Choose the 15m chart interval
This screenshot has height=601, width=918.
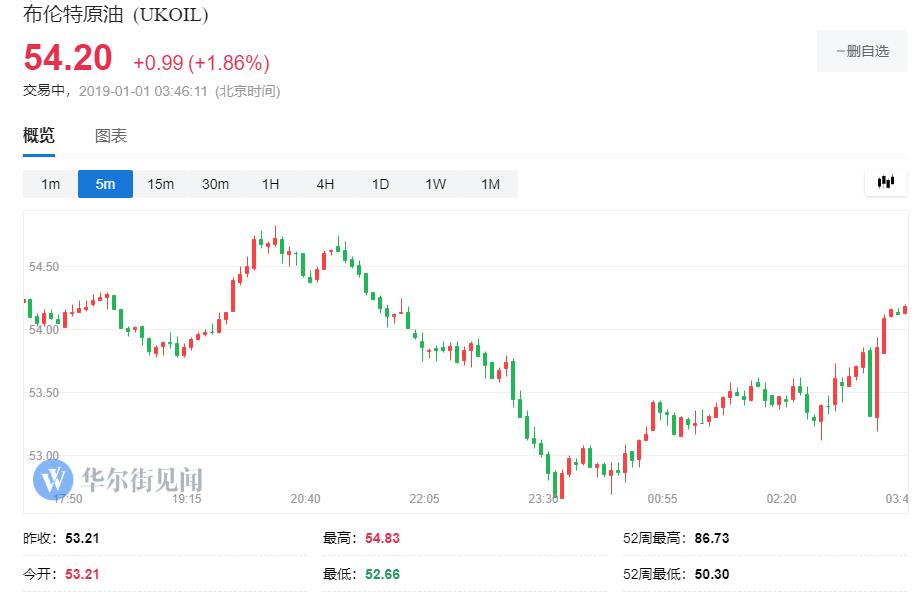tap(160, 184)
